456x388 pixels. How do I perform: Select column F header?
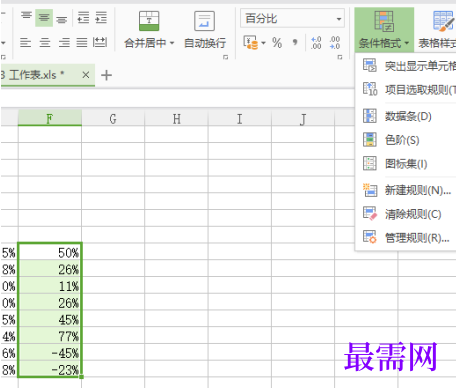coord(50,118)
